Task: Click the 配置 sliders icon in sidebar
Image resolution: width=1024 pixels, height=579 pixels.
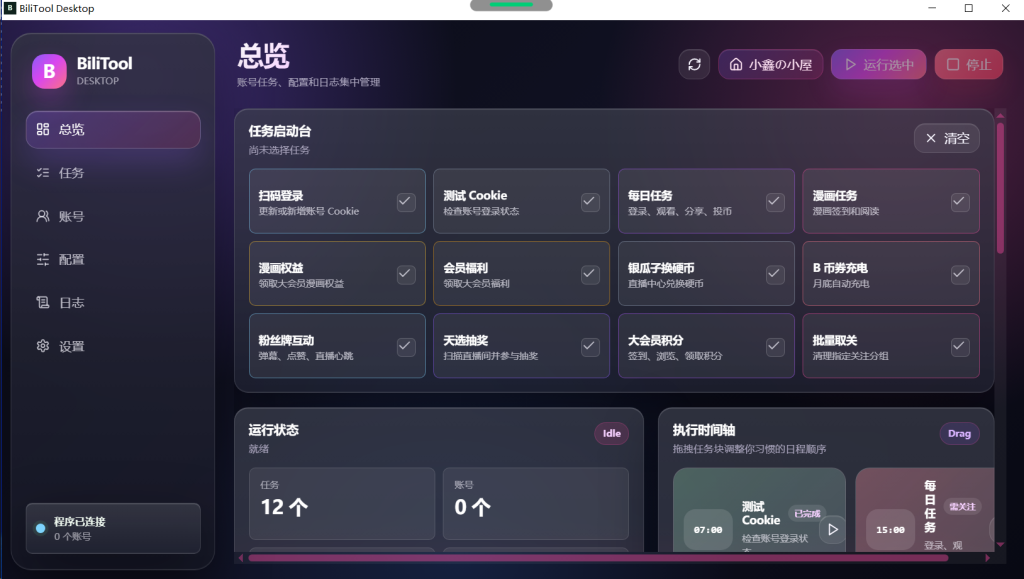Action: click(43, 260)
